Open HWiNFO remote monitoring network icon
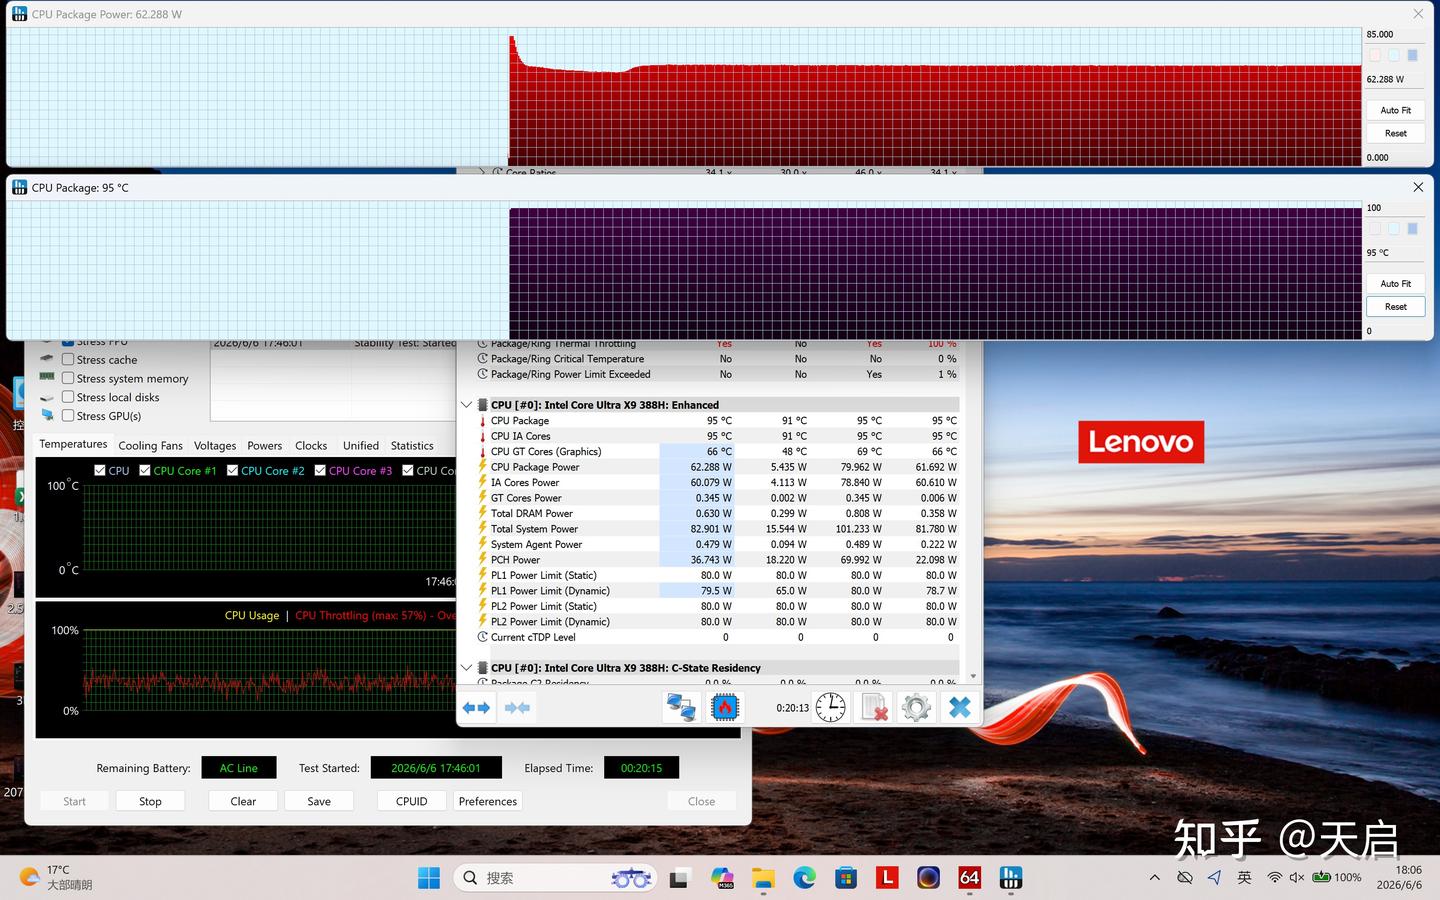The height and width of the screenshot is (900, 1440). coord(681,708)
